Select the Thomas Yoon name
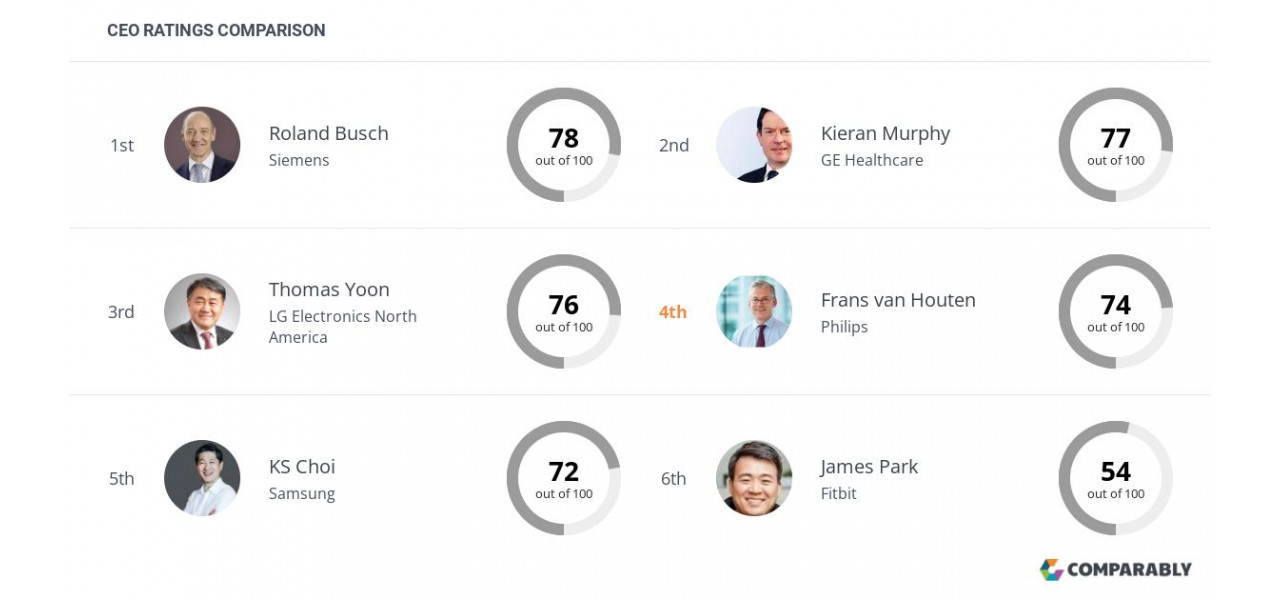Viewport: 1280px width, 600px height. [x=329, y=289]
